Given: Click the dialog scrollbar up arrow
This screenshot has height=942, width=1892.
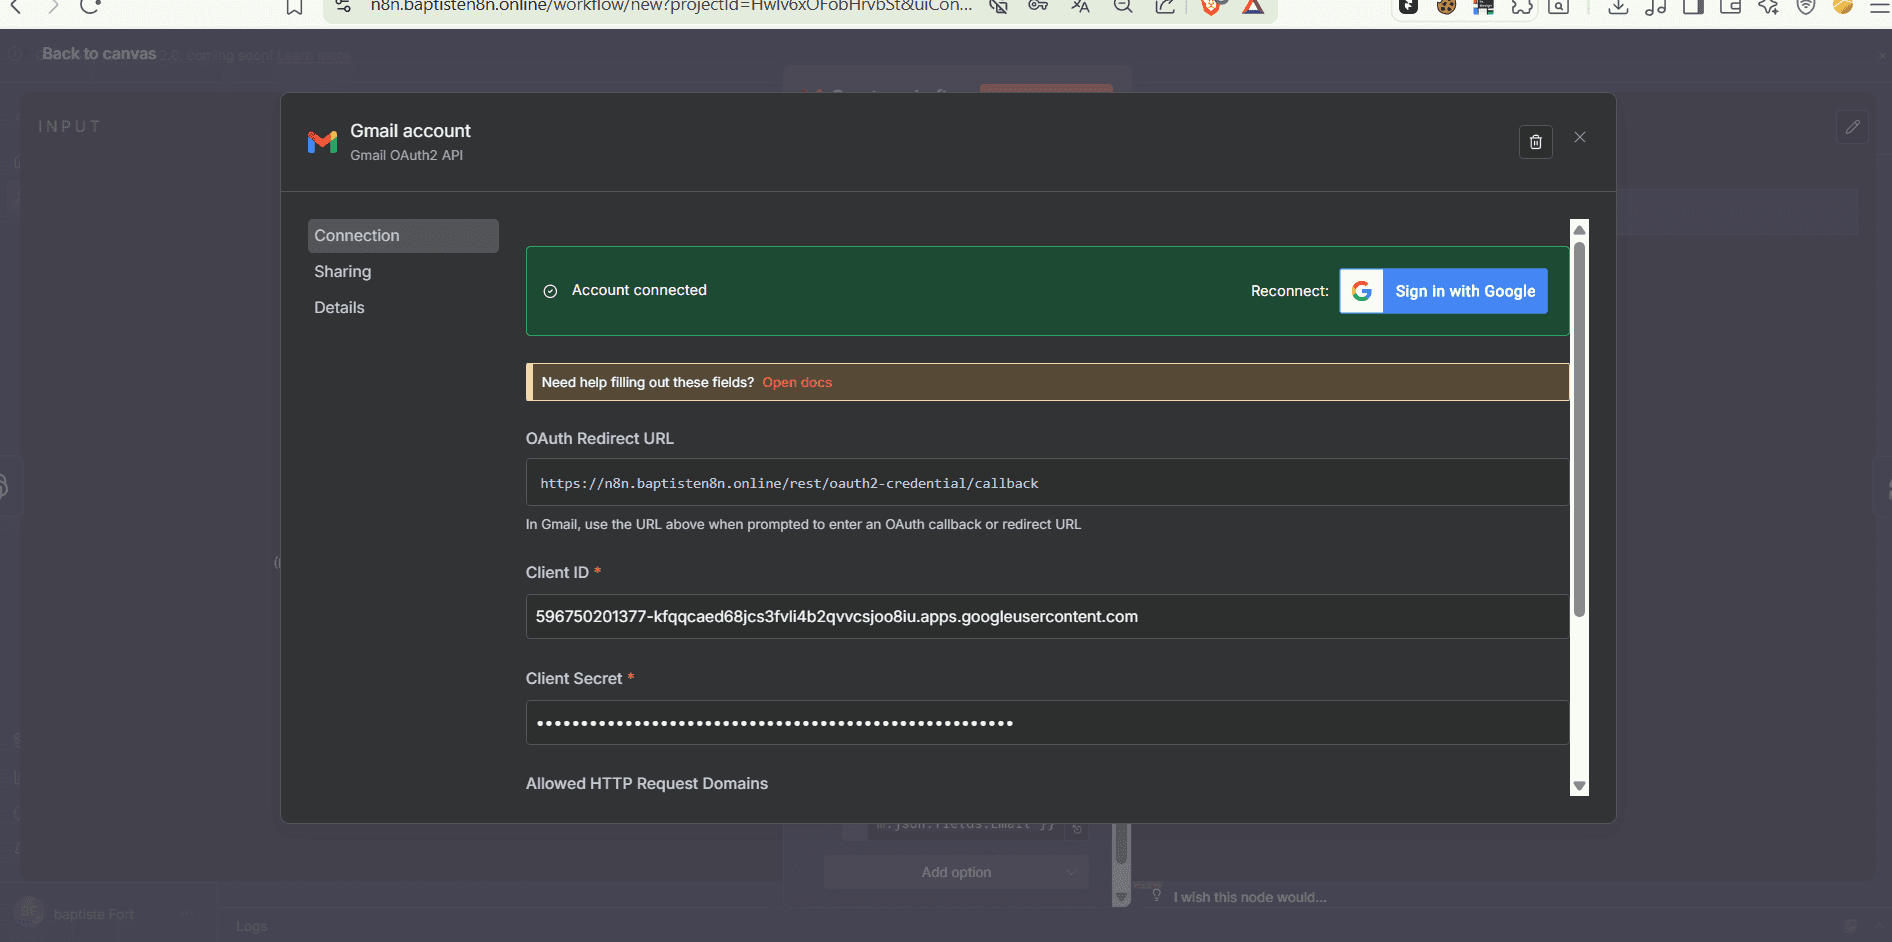Looking at the screenshot, I should click(x=1580, y=229).
